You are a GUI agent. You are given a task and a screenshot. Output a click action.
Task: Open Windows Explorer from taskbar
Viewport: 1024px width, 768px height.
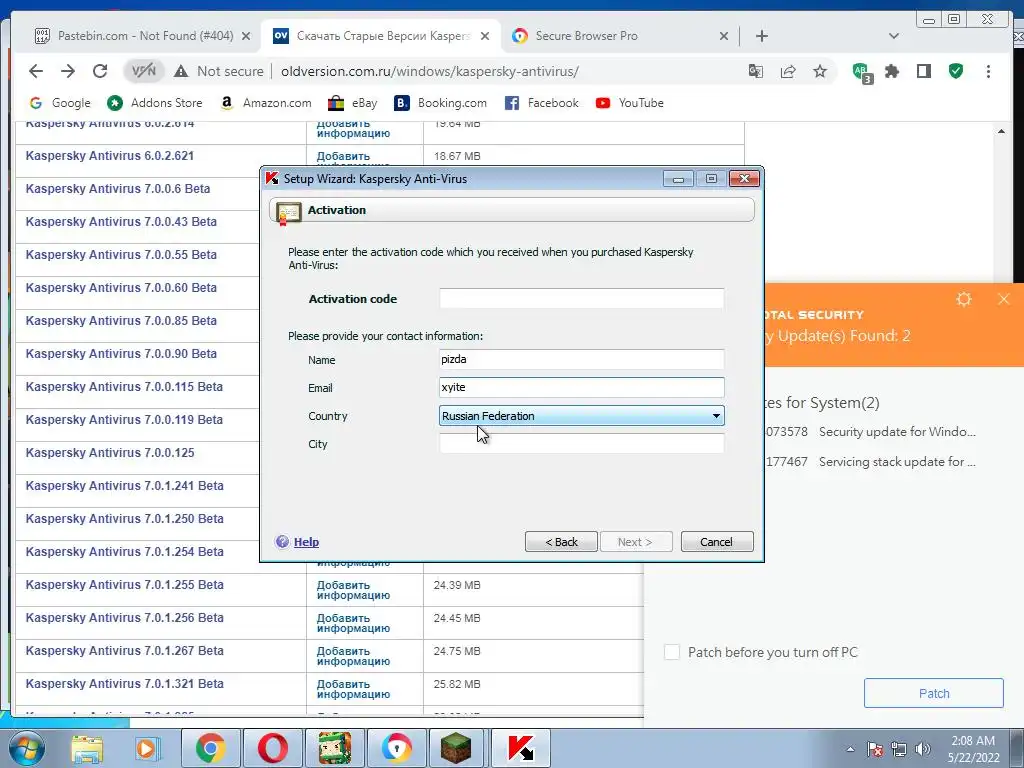pyautogui.click(x=87, y=748)
